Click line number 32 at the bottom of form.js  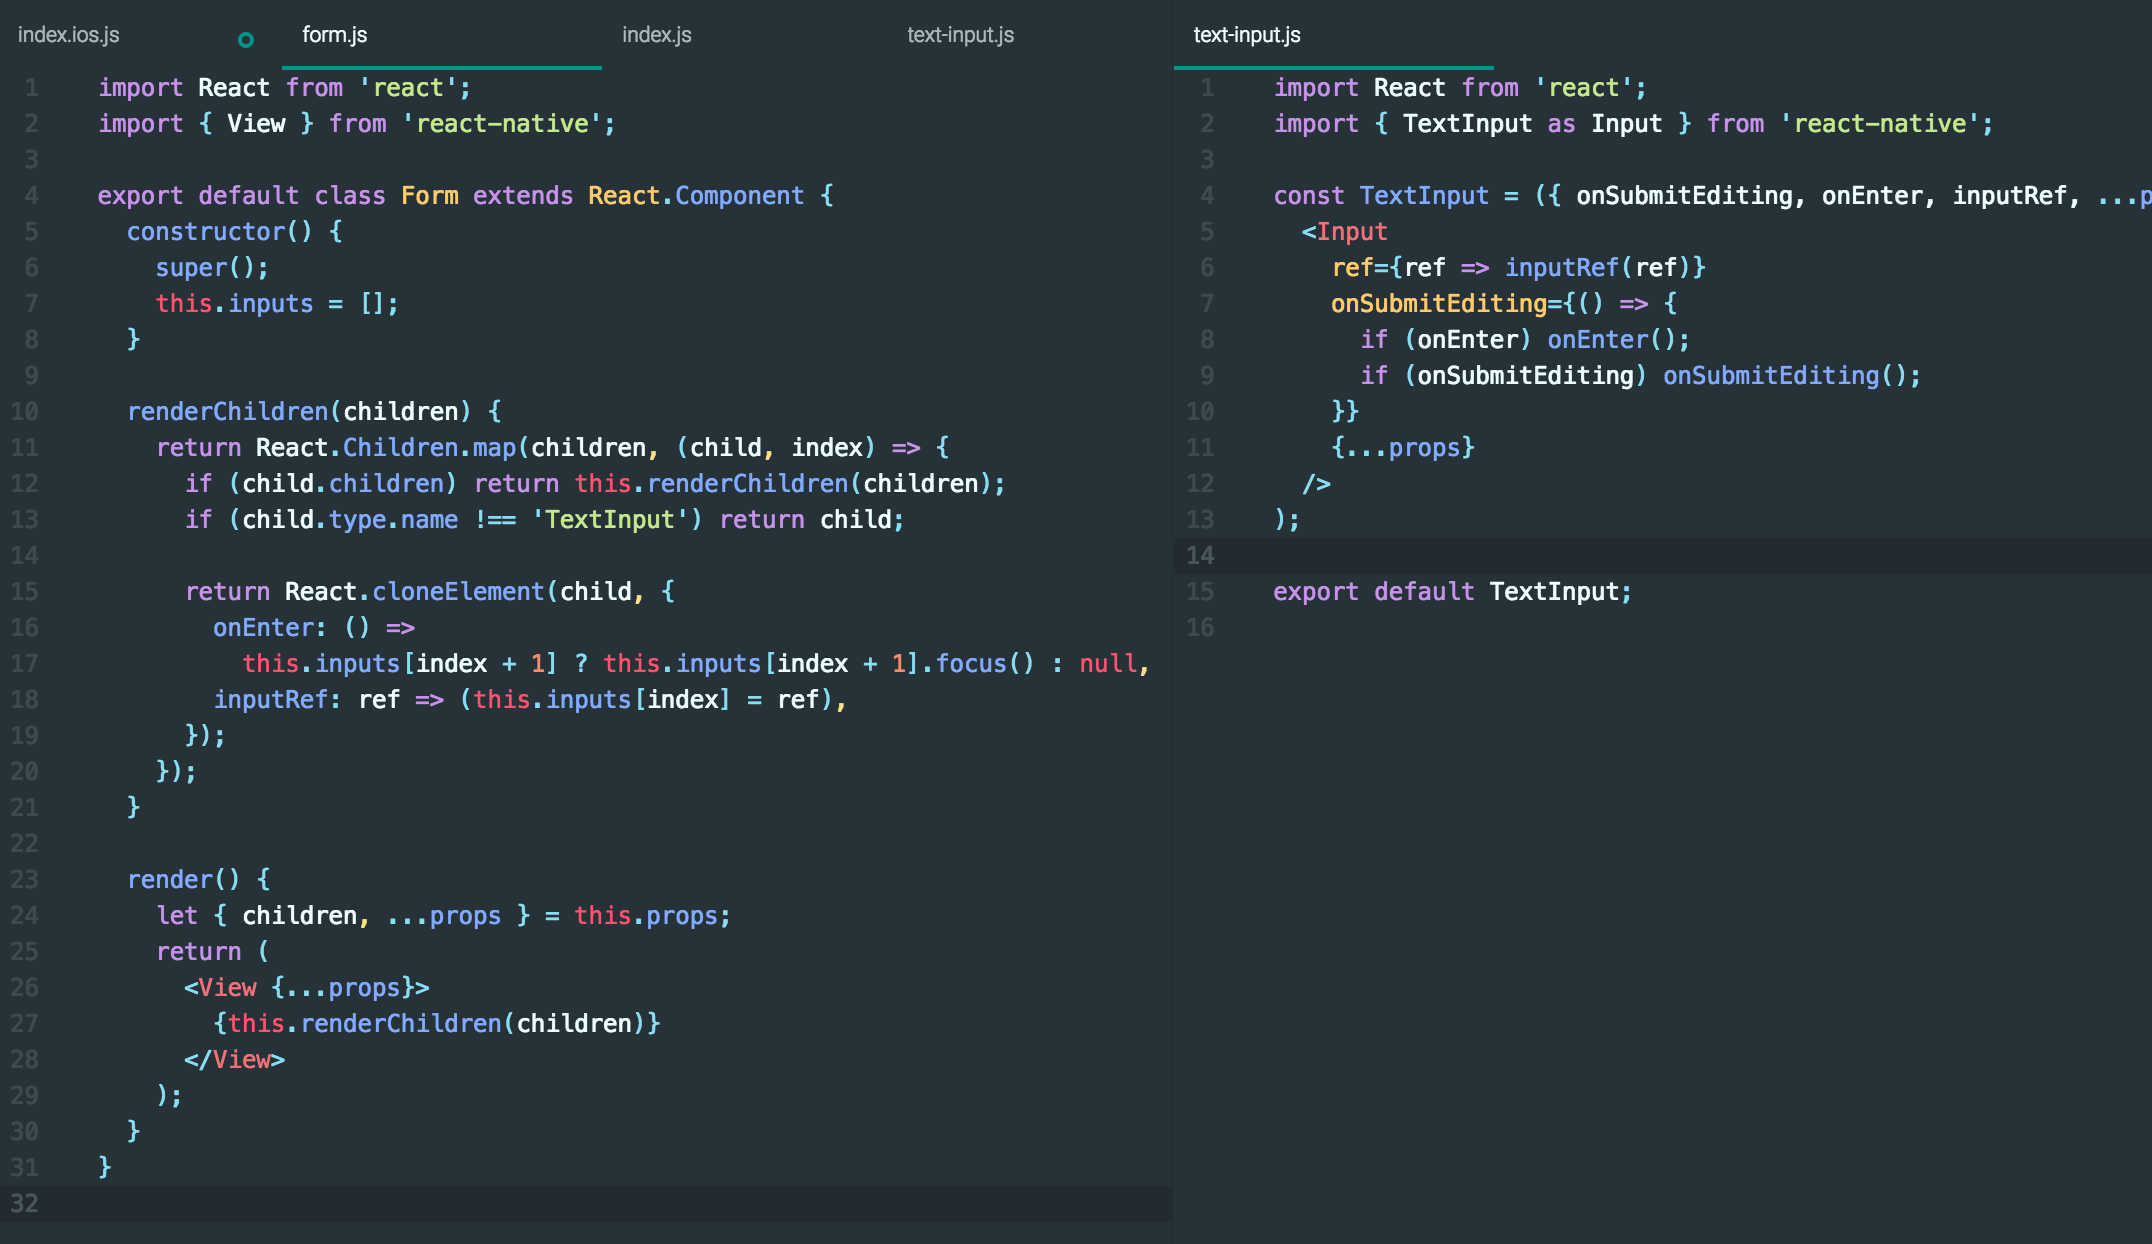pos(23,1204)
